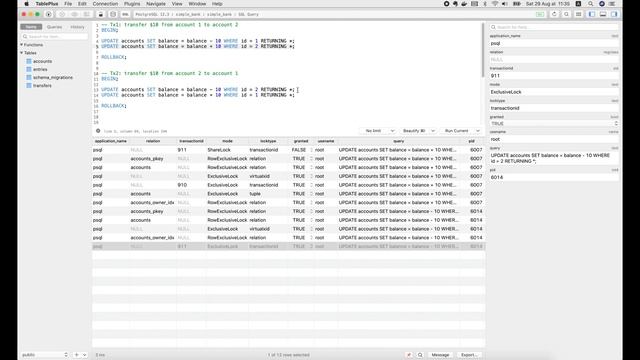Click the search magnifier in top toolbar
This screenshot has width=640, height=360.
[566, 14]
